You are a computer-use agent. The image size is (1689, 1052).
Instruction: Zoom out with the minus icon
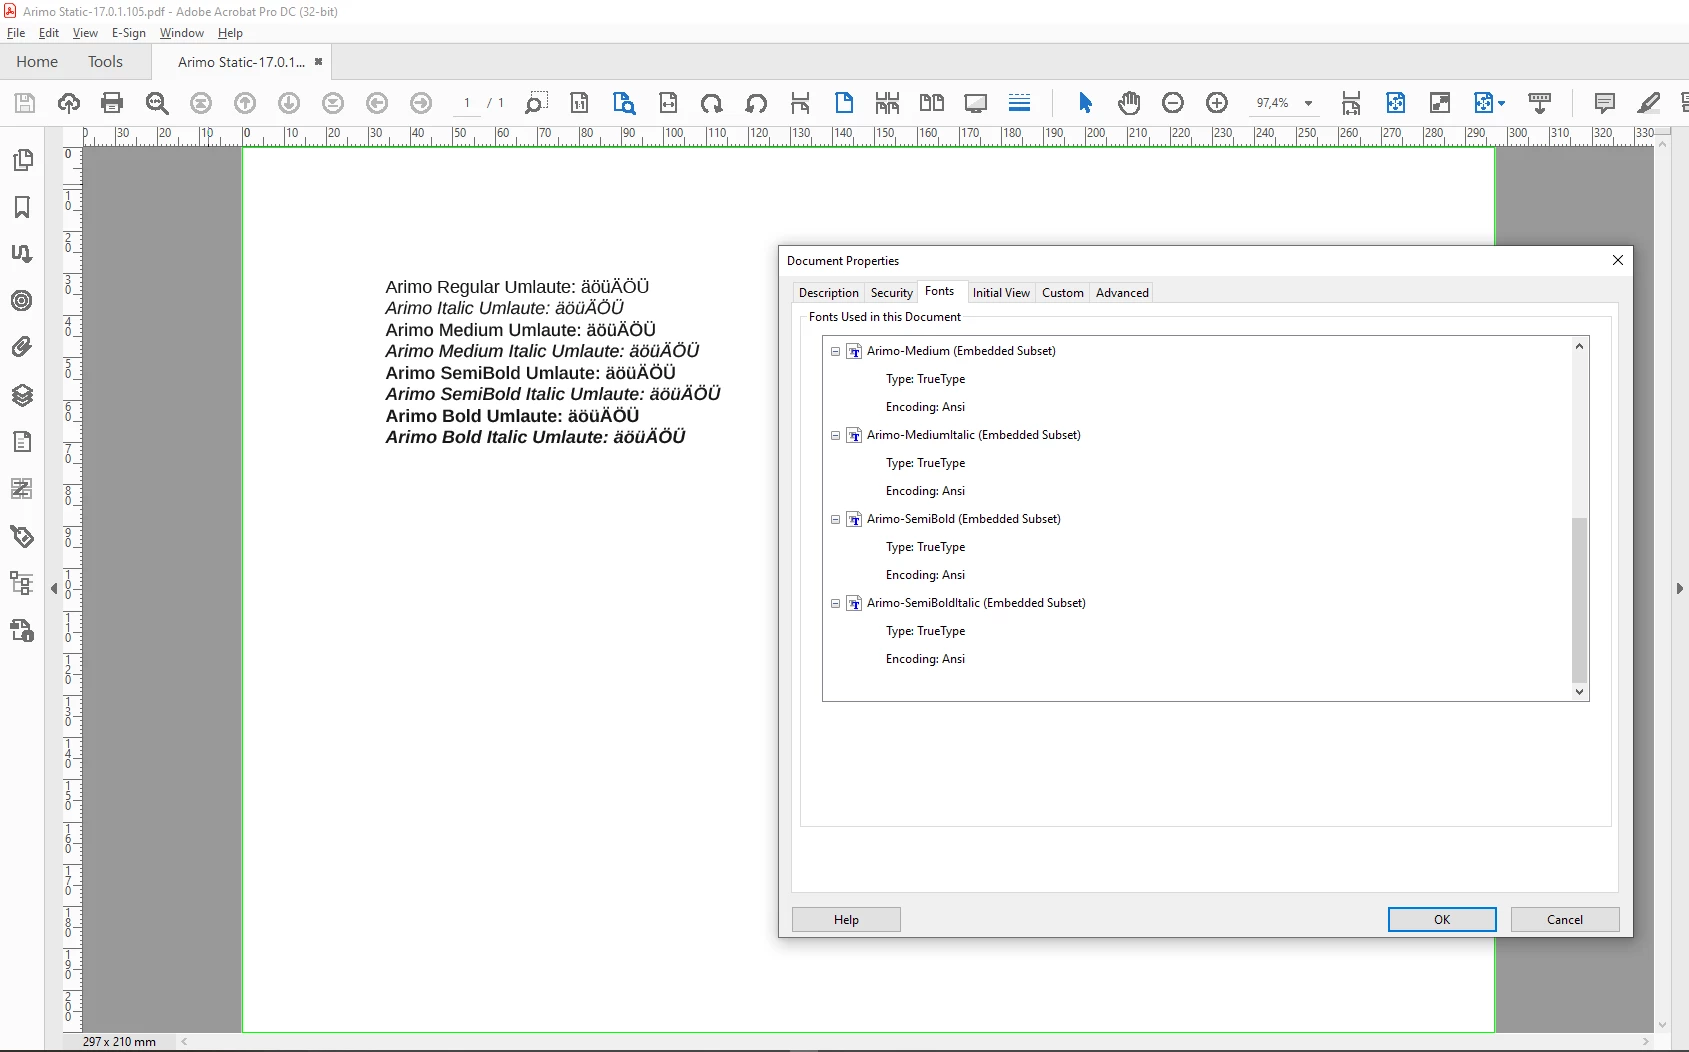coord(1173,103)
